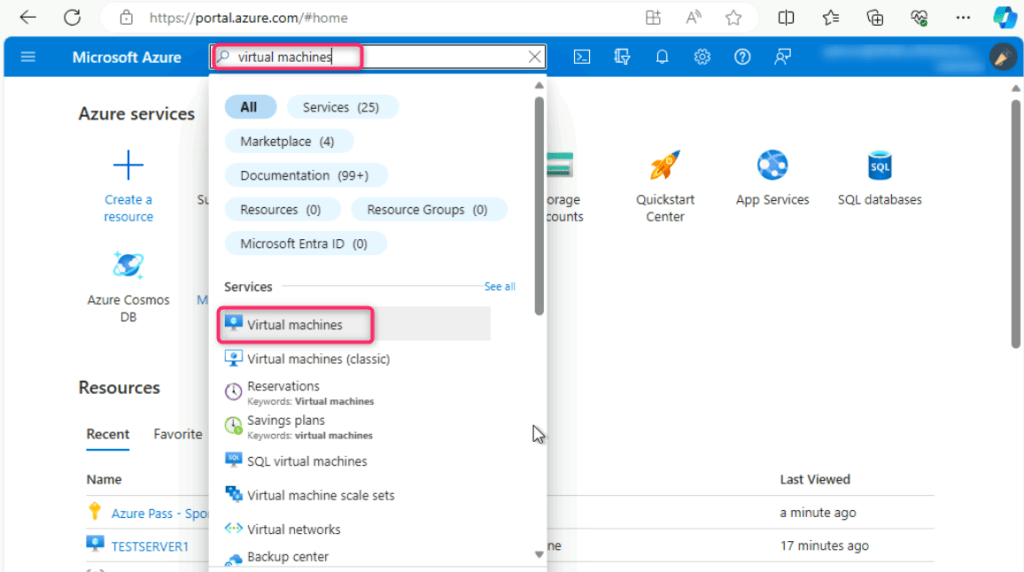
Task: Open Quickstart Center rocket icon
Action: coord(665,165)
